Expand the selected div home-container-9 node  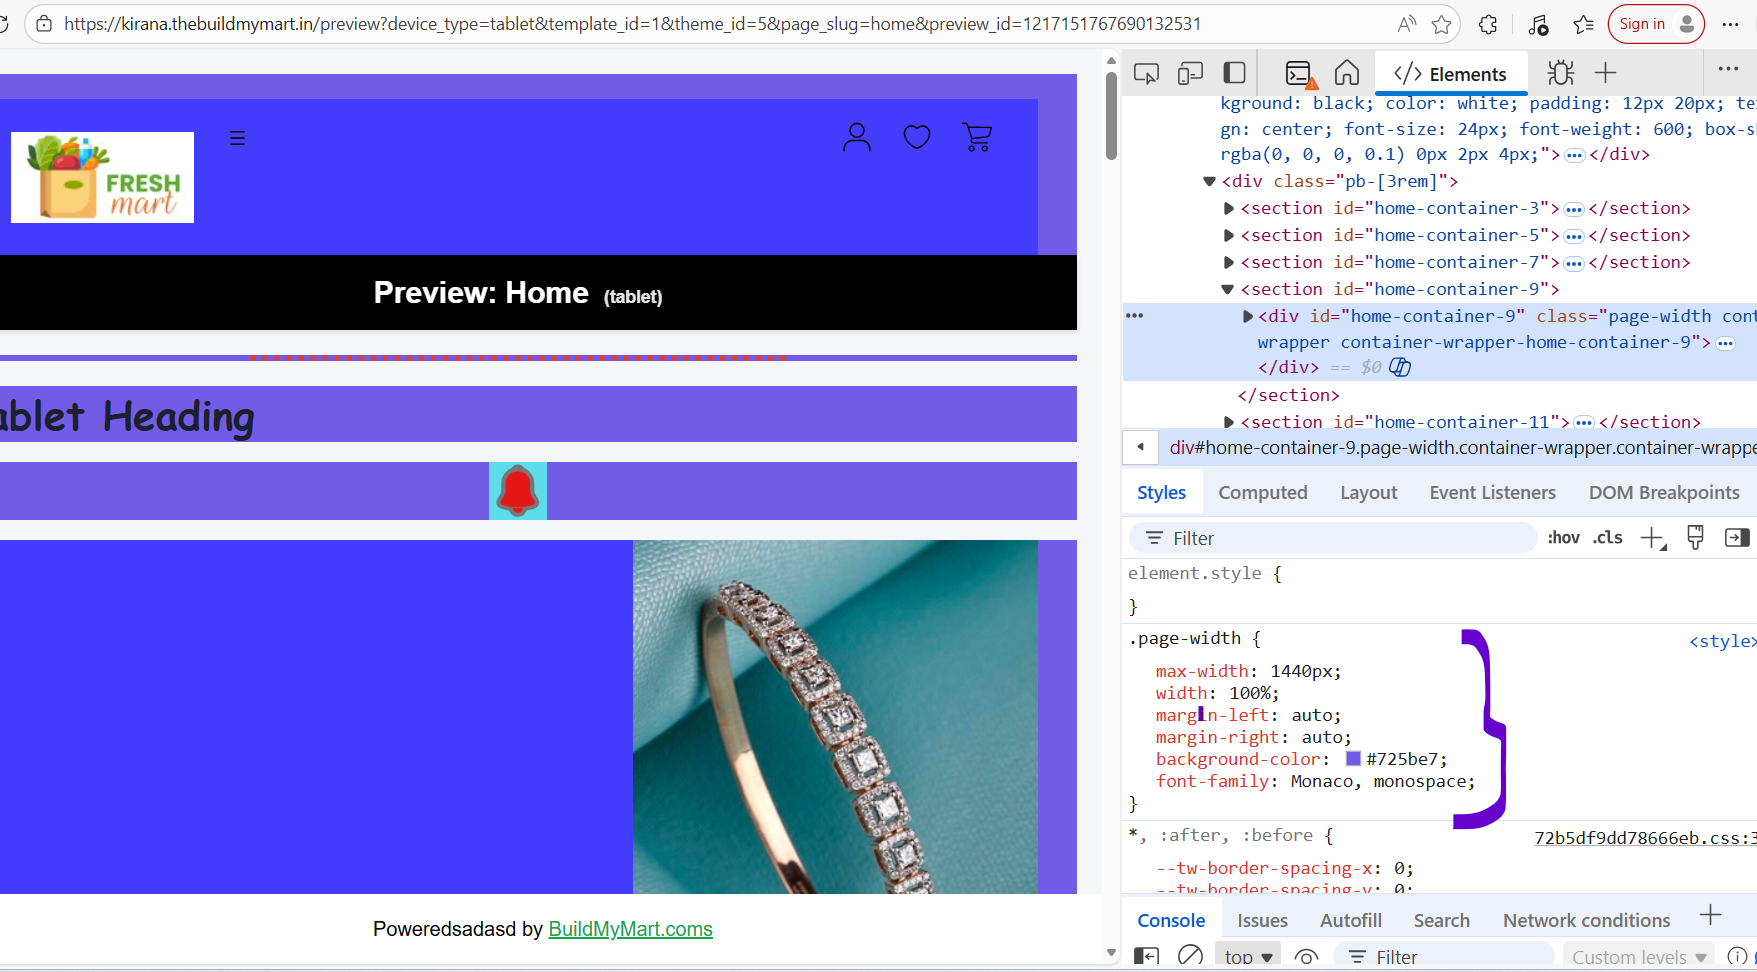point(1247,316)
